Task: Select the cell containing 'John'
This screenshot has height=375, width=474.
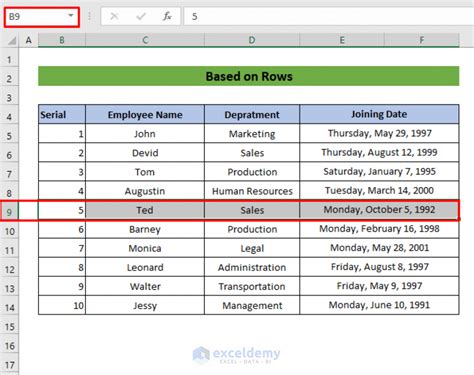Action: [x=145, y=134]
